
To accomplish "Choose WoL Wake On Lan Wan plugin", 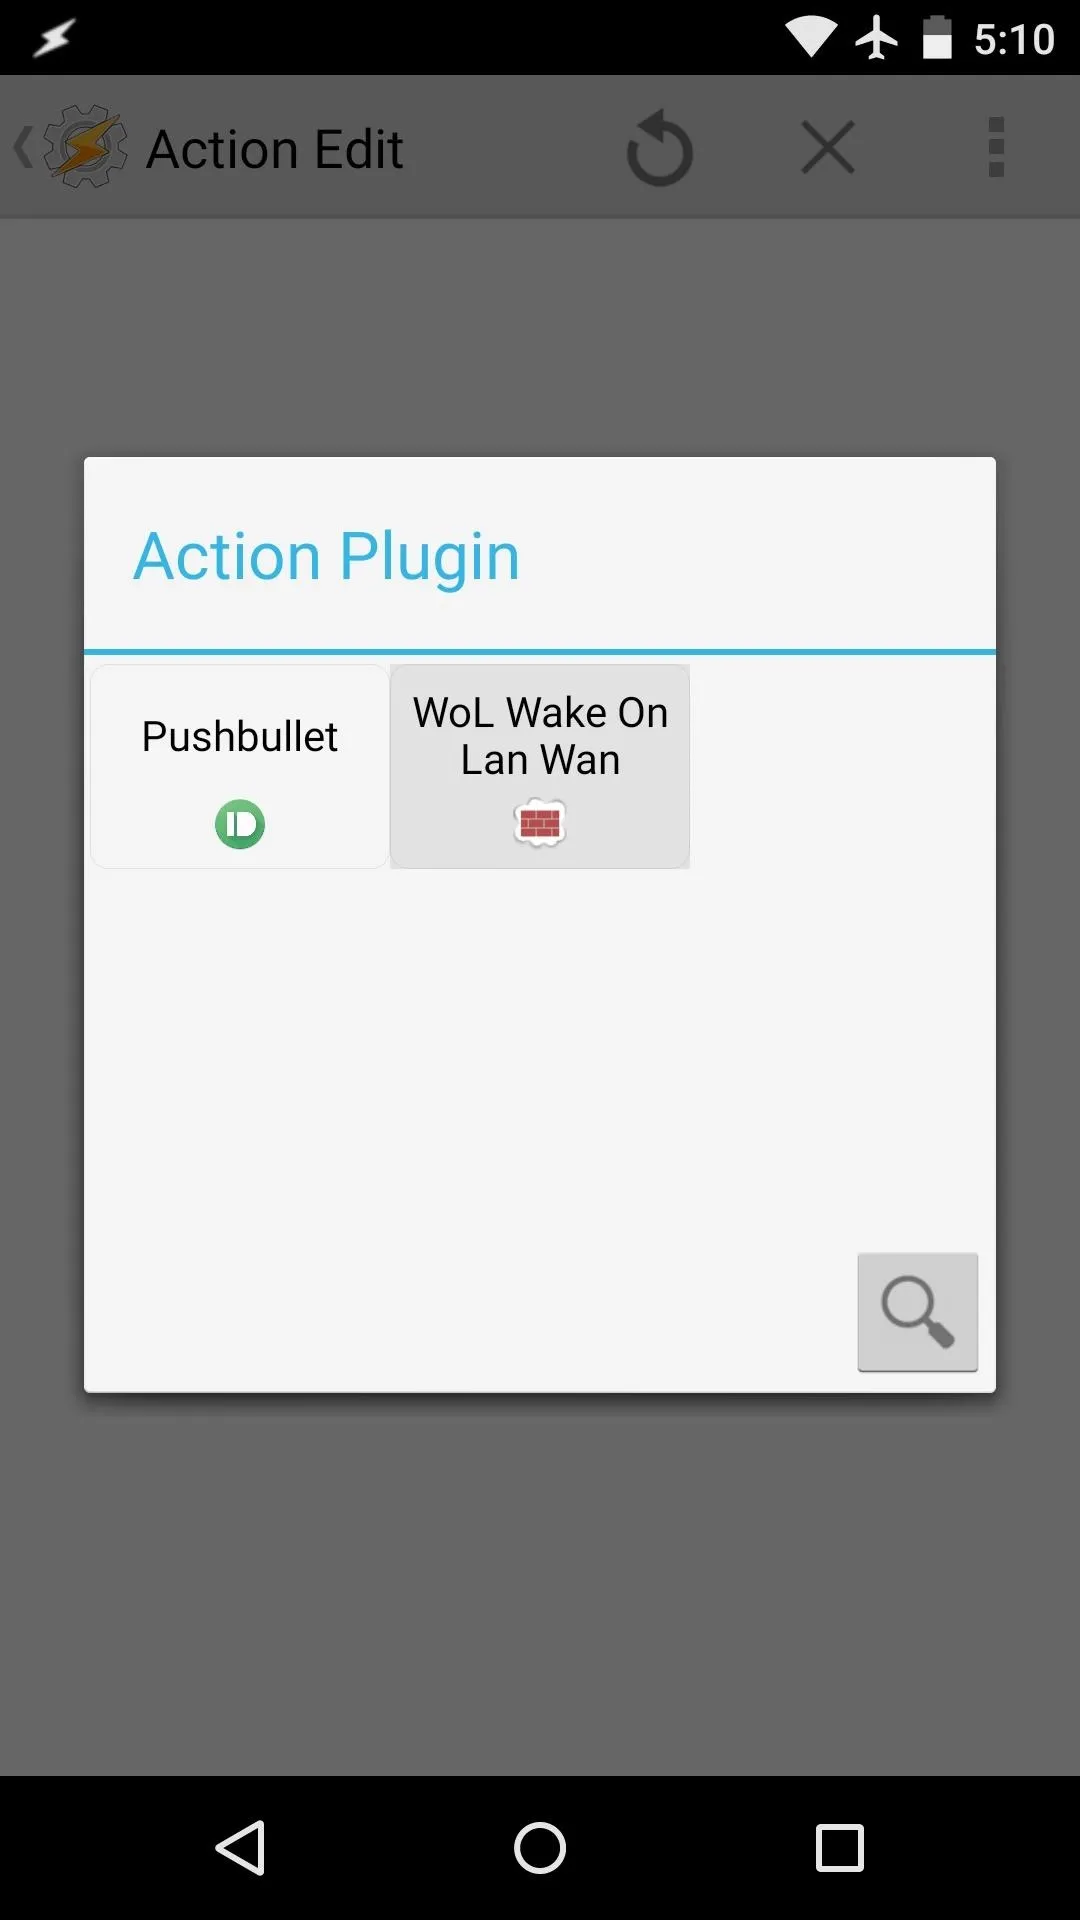I will pyautogui.click(x=540, y=766).
